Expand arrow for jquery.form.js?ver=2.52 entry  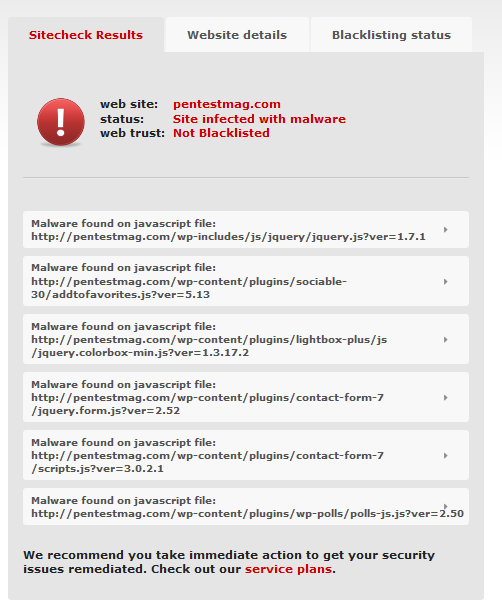pyautogui.click(x=446, y=397)
